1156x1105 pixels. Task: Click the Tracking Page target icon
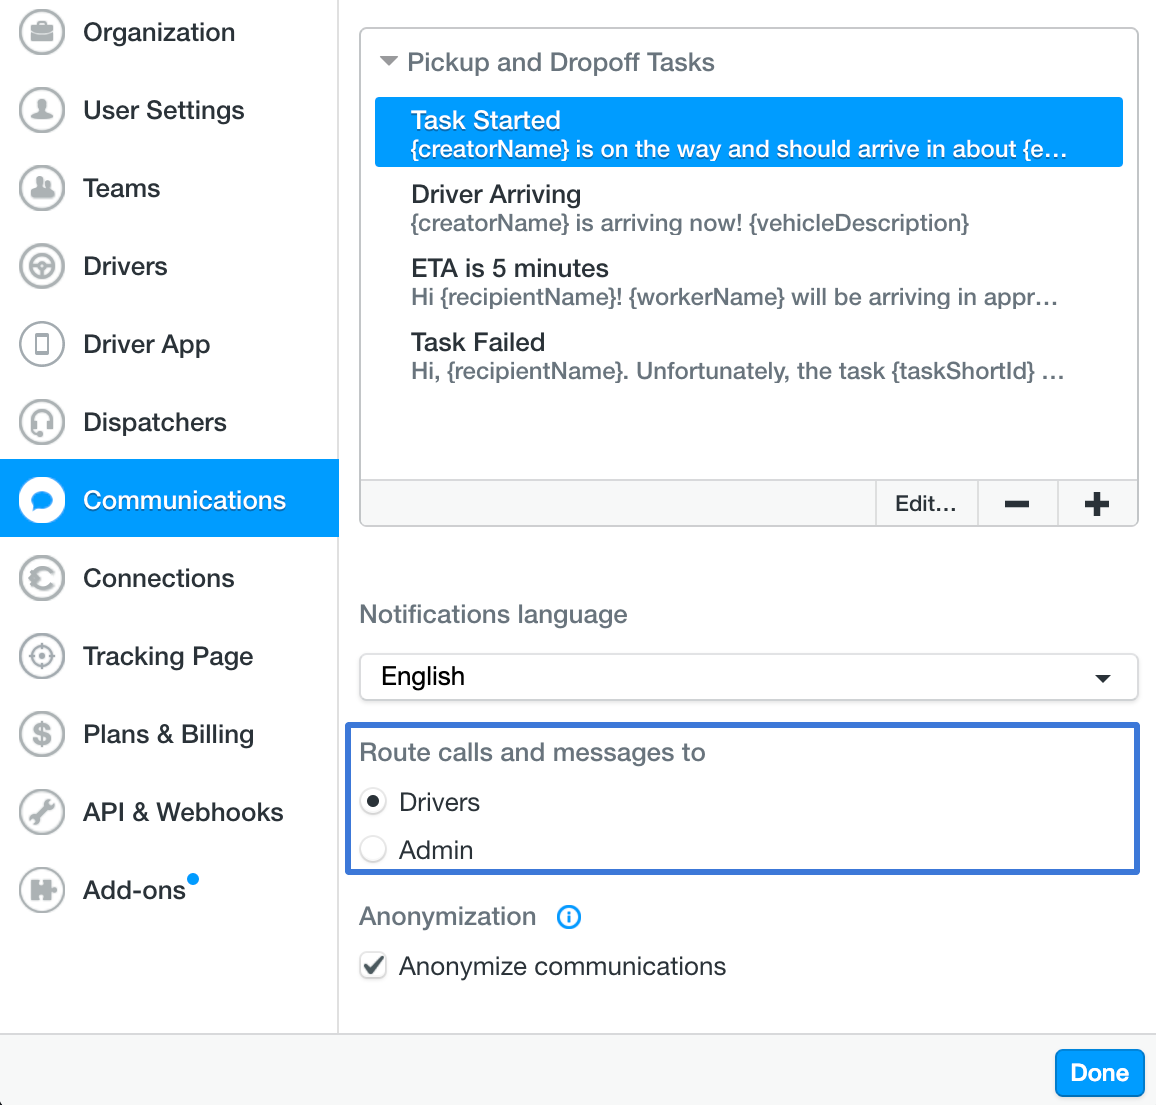(42, 656)
